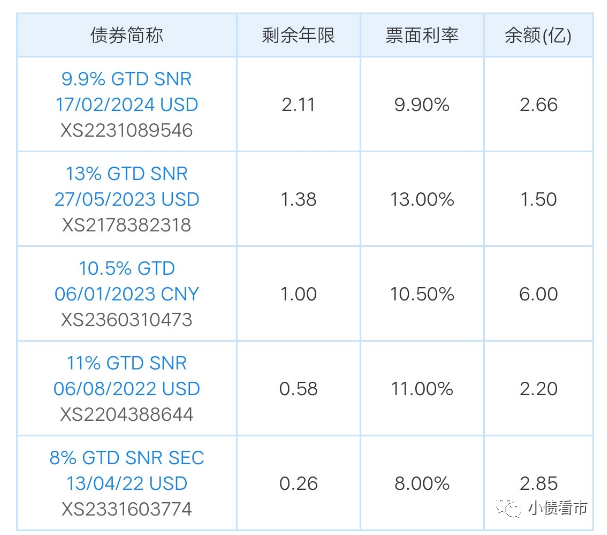607x535 pixels.
Task: Click the 票面利率 column header
Action: (x=421, y=36)
